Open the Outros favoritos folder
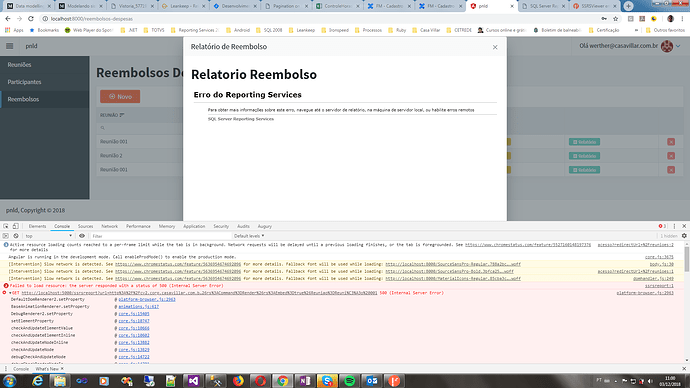 (665, 30)
